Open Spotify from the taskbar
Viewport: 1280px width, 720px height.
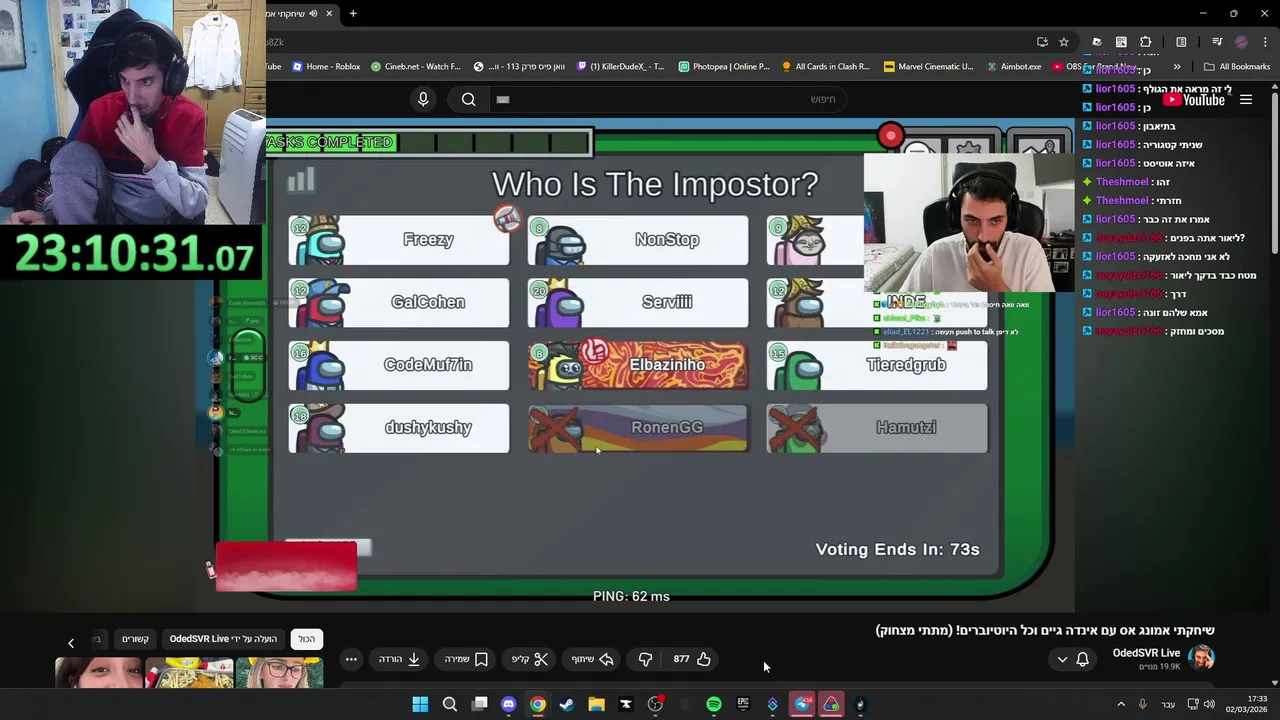[x=713, y=704]
